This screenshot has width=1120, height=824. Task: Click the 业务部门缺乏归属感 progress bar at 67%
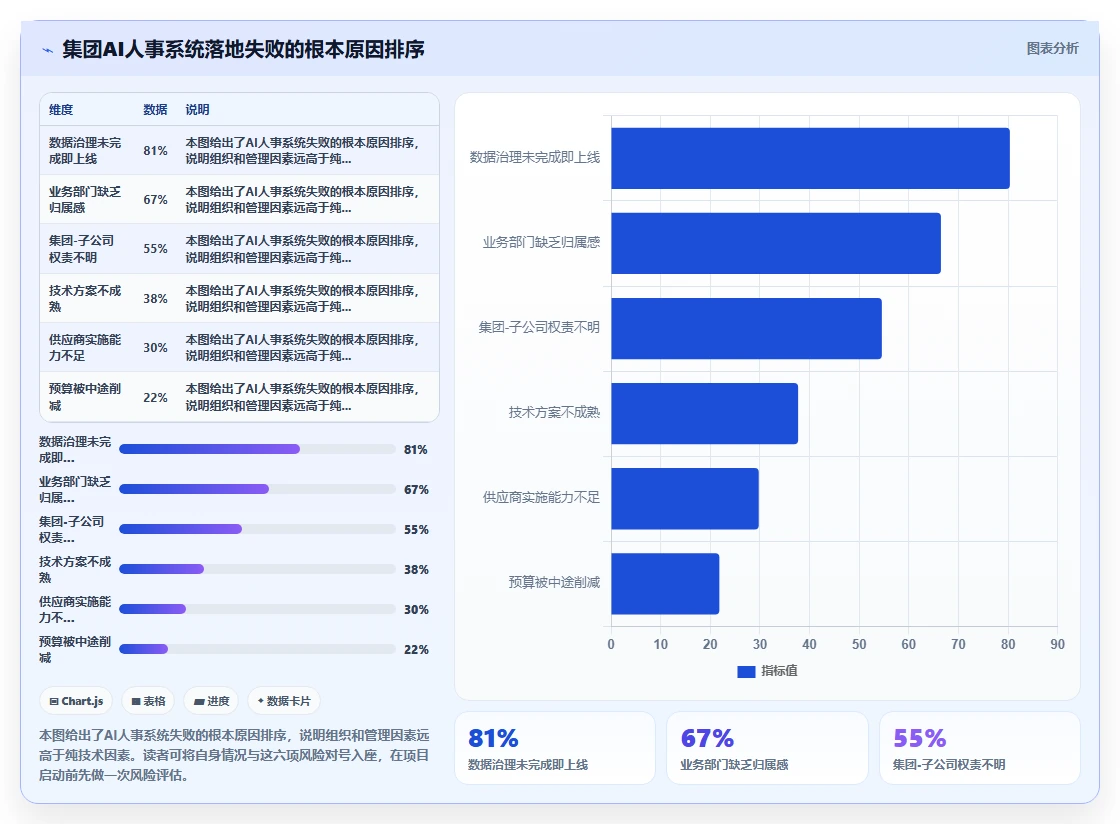click(257, 489)
